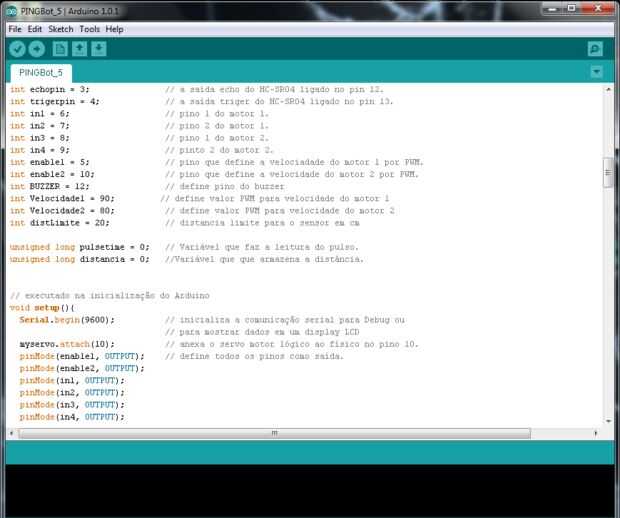The image size is (620, 518).
Task: Click the horizontal scrollbar right arrow
Action: (x=595, y=433)
